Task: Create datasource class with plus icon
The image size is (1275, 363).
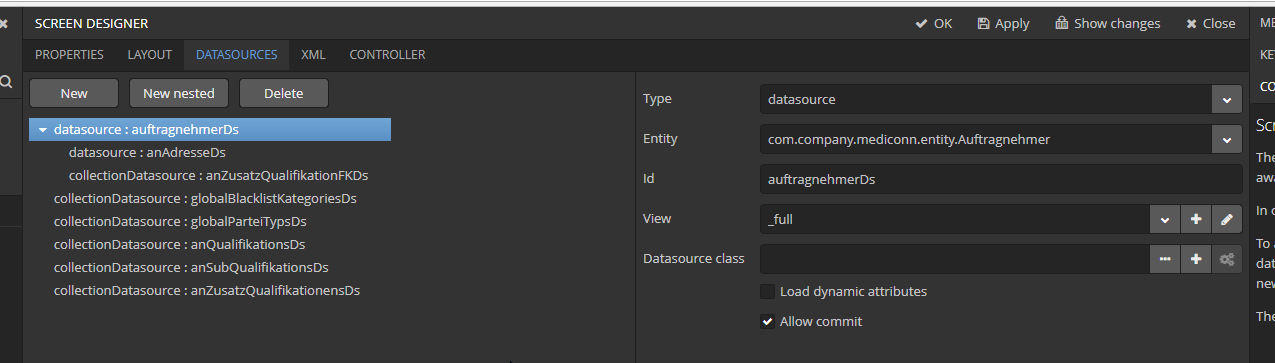Action: (1196, 259)
